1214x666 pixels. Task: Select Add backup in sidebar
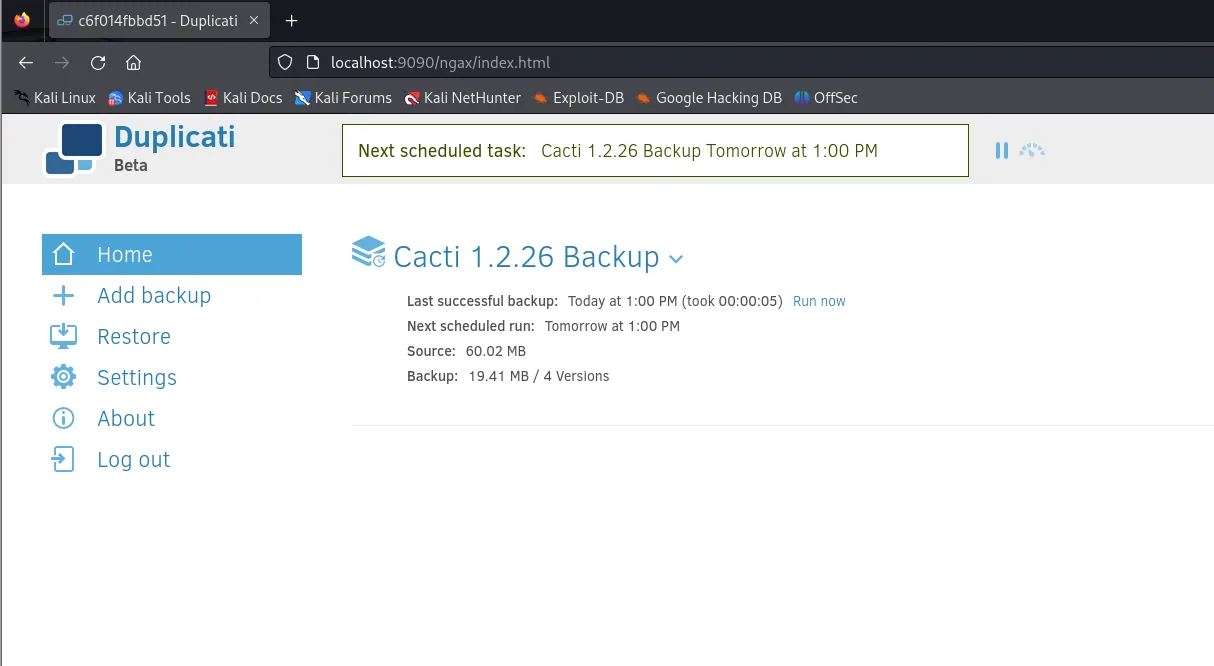coord(154,295)
